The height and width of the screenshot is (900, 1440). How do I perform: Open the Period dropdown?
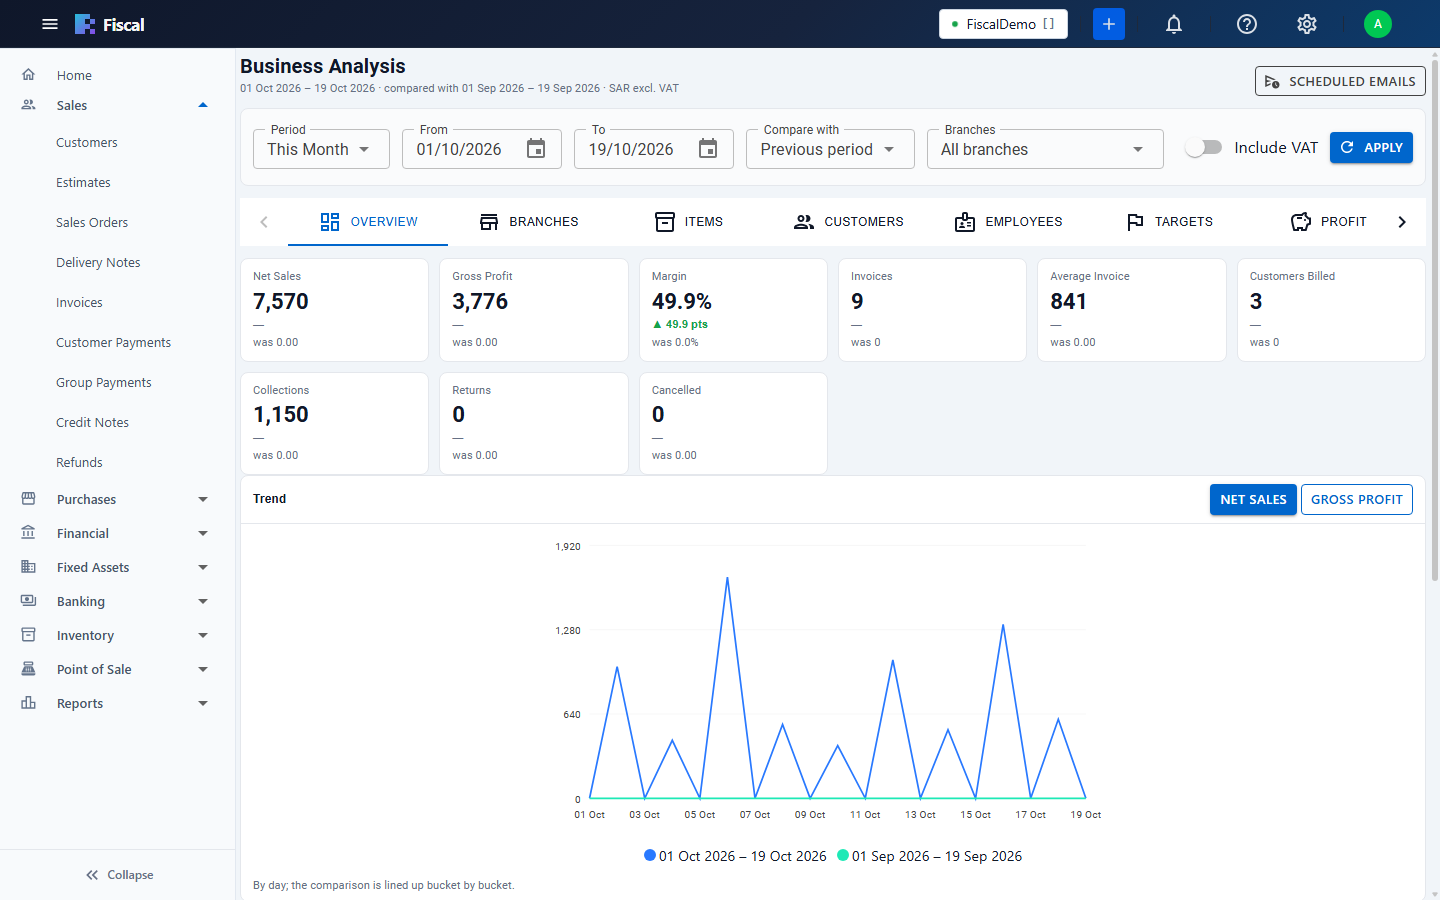pyautogui.click(x=321, y=149)
